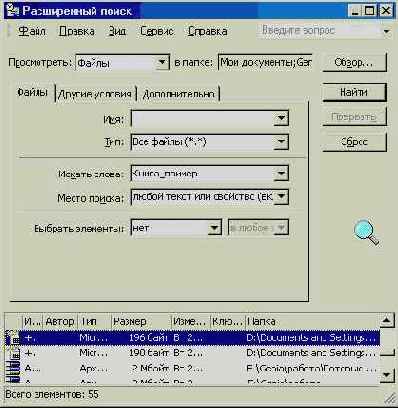
Task: Click the Найти button
Action: click(354, 92)
